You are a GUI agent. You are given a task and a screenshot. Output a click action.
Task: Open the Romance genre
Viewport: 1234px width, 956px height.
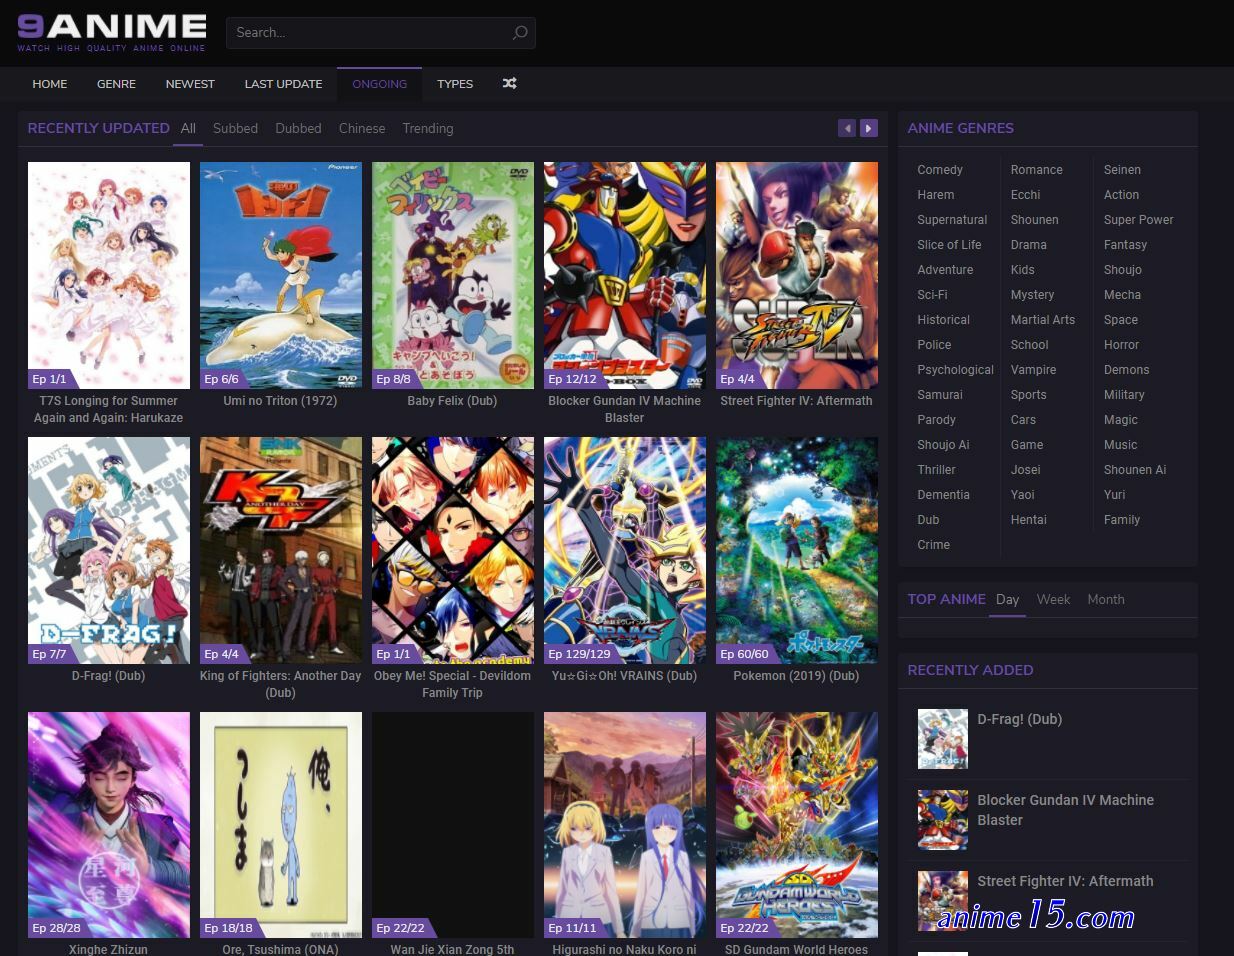pos(1036,170)
